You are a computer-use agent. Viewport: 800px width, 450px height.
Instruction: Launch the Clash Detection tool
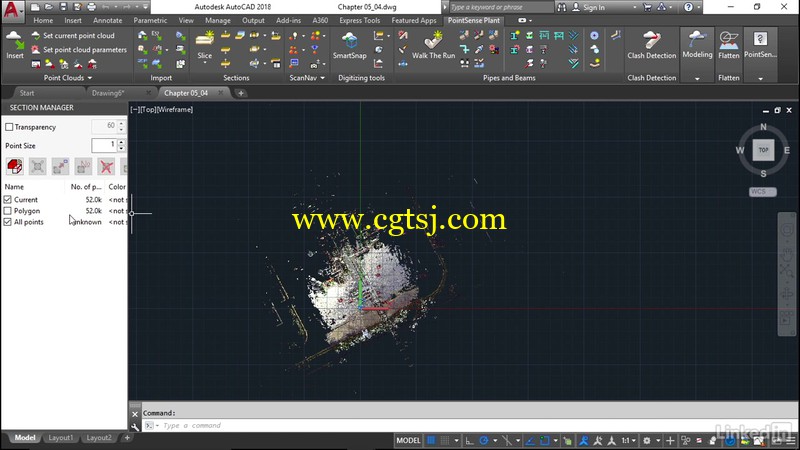pos(652,45)
